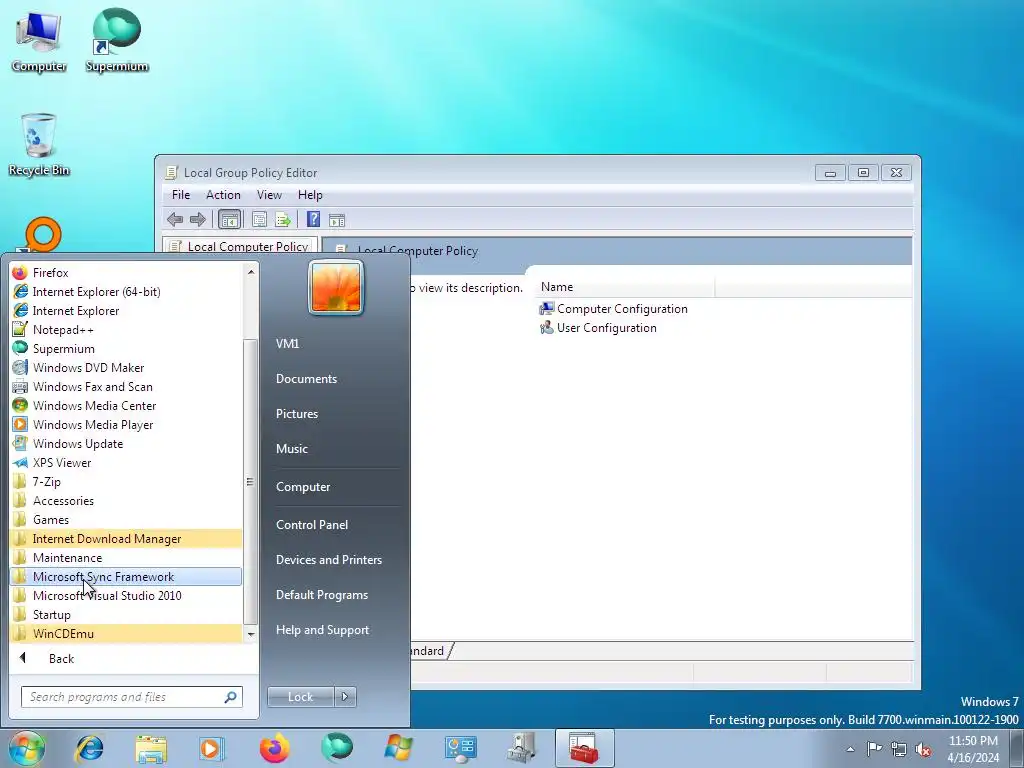Select the Supermium desktop shortcut
The width and height of the screenshot is (1024, 768).
[x=116, y=40]
